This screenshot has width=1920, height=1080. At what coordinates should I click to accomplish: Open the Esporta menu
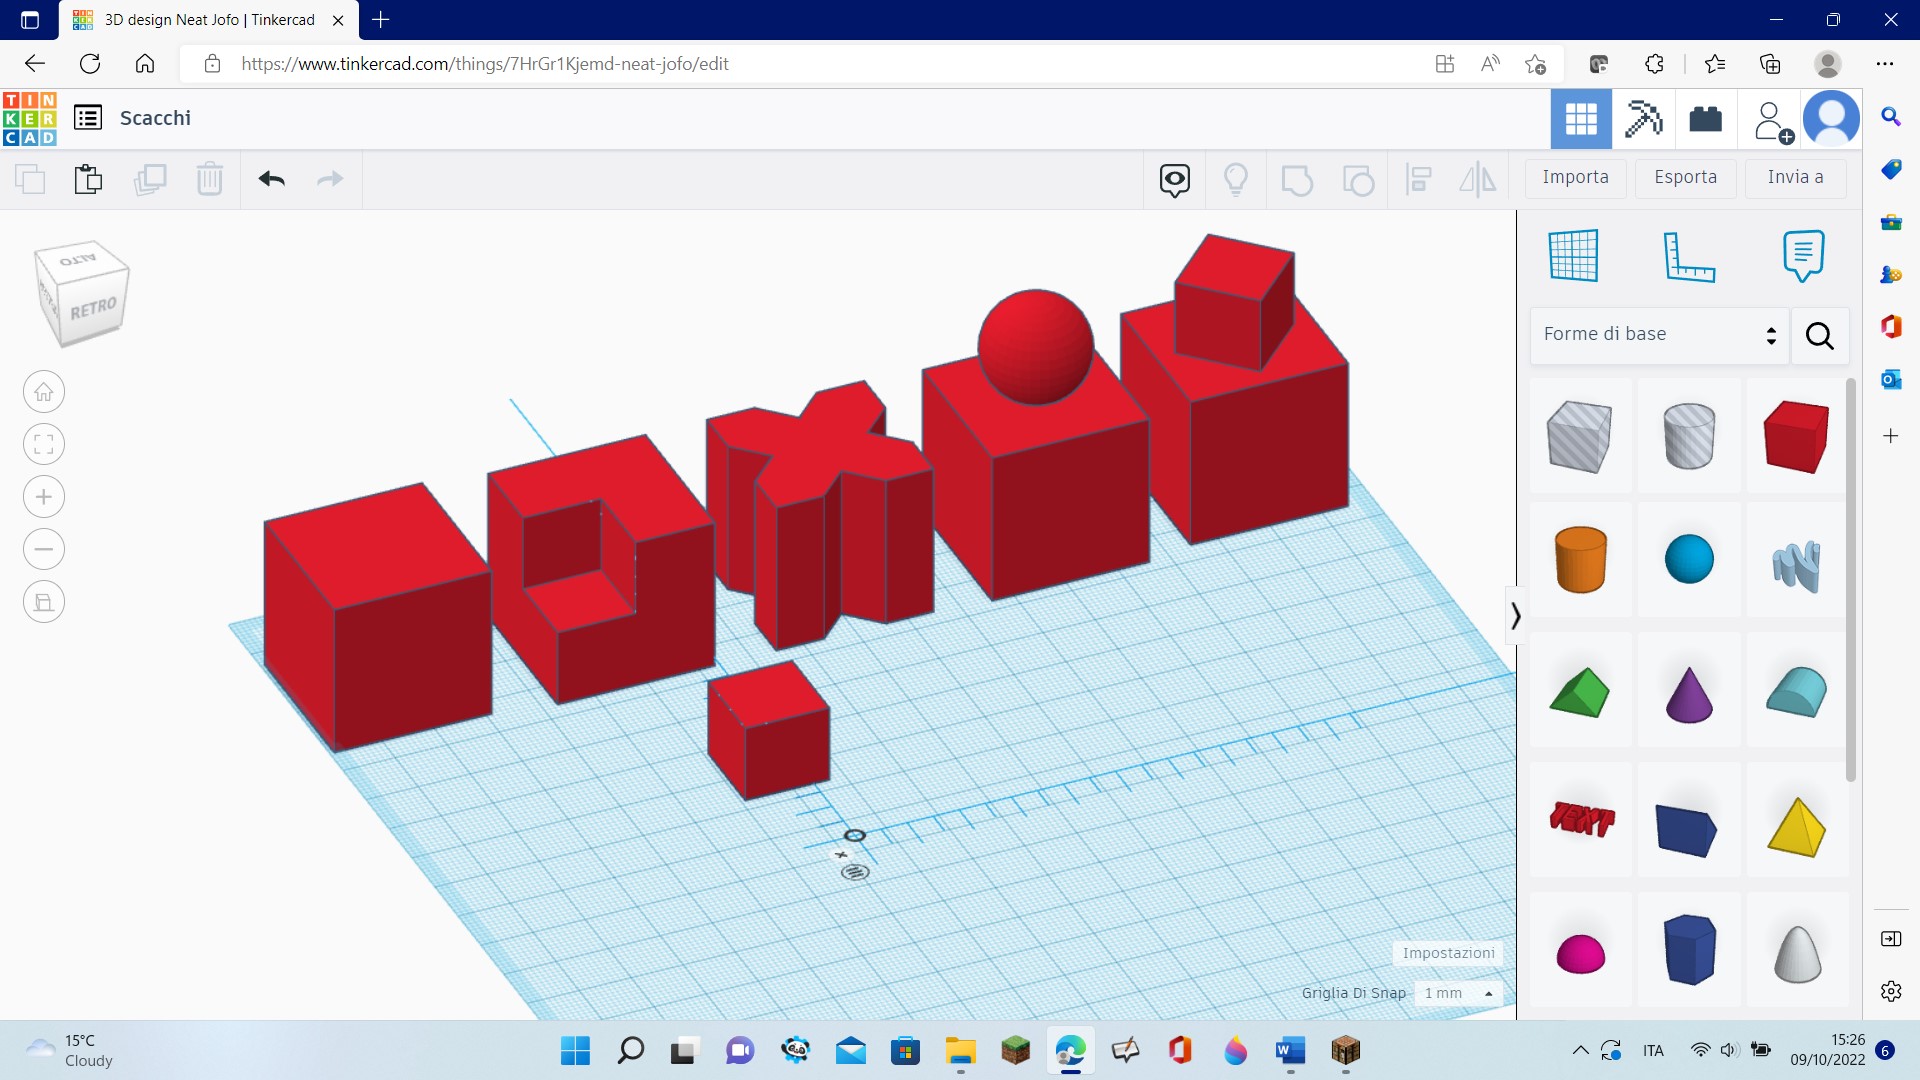[1685, 177]
